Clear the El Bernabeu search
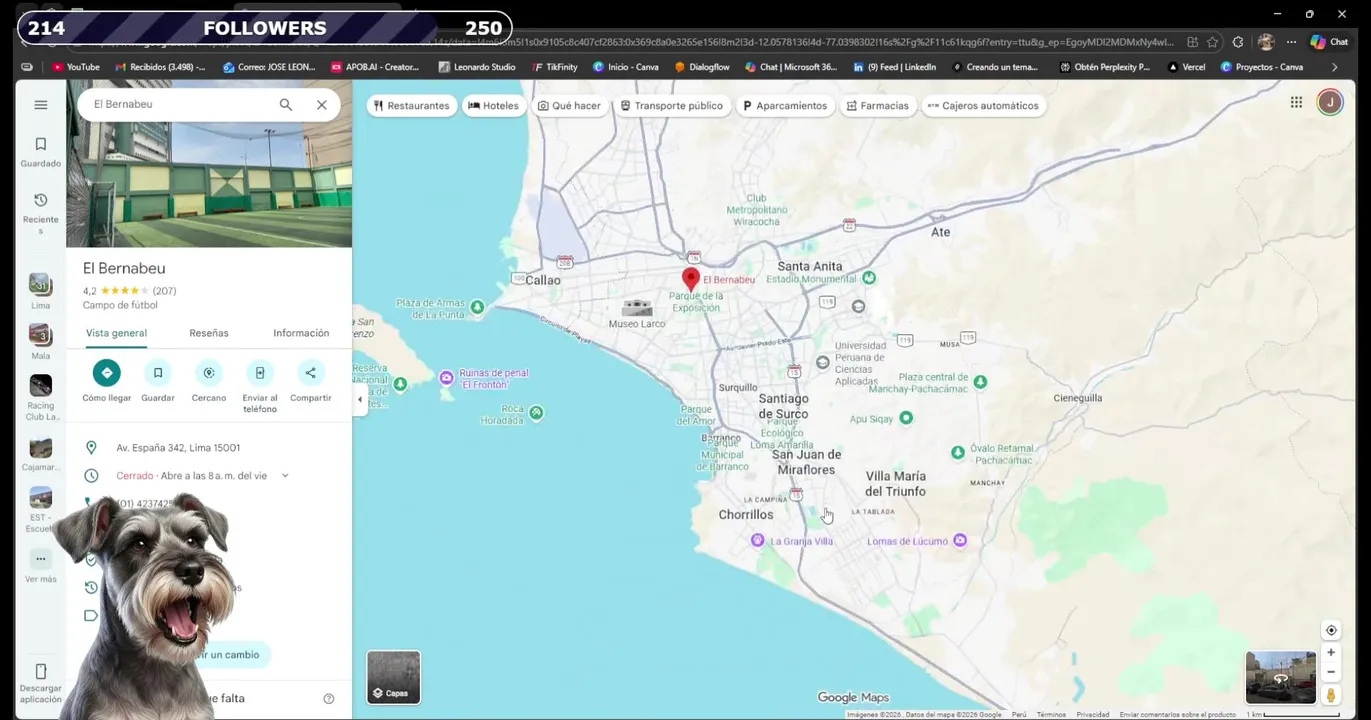Screen dimensions: 1371x720 322,105
